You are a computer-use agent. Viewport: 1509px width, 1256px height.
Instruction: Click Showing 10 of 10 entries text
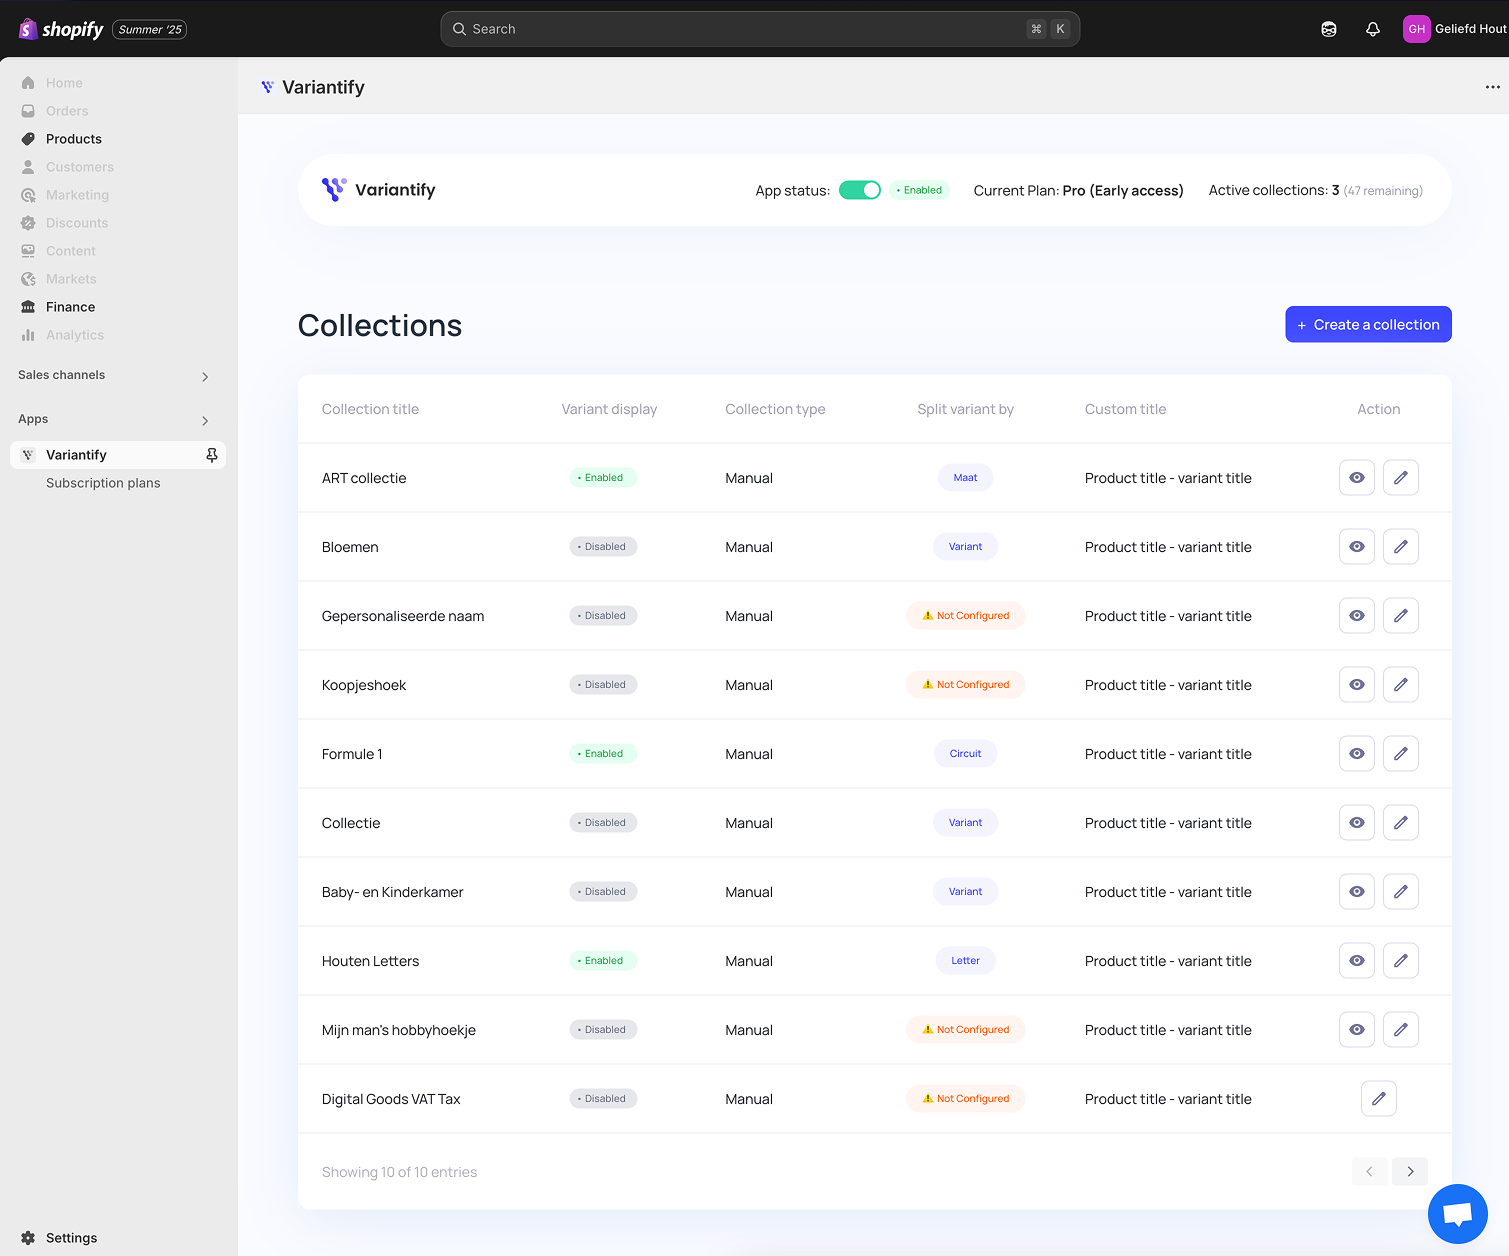[400, 1172]
